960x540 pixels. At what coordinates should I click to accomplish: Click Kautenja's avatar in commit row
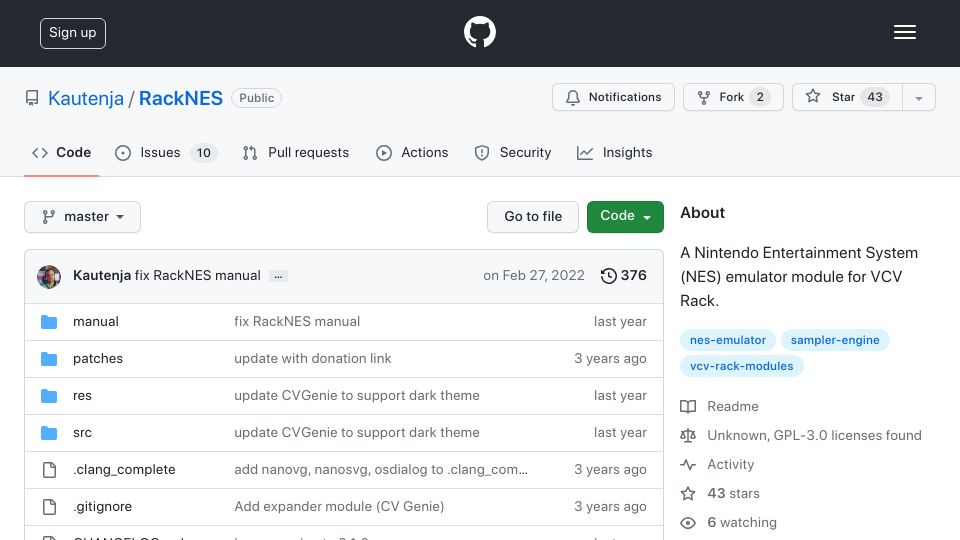[49, 277]
